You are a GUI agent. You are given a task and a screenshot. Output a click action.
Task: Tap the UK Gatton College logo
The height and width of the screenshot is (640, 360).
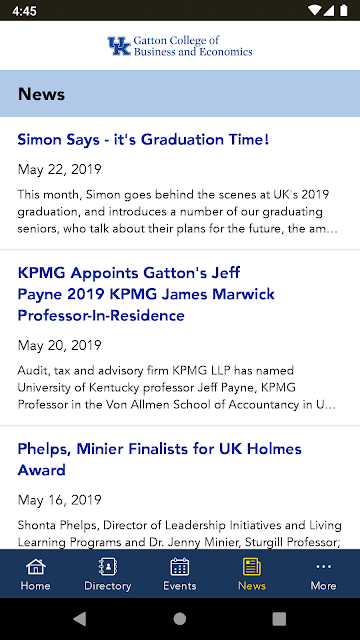click(x=180, y=46)
